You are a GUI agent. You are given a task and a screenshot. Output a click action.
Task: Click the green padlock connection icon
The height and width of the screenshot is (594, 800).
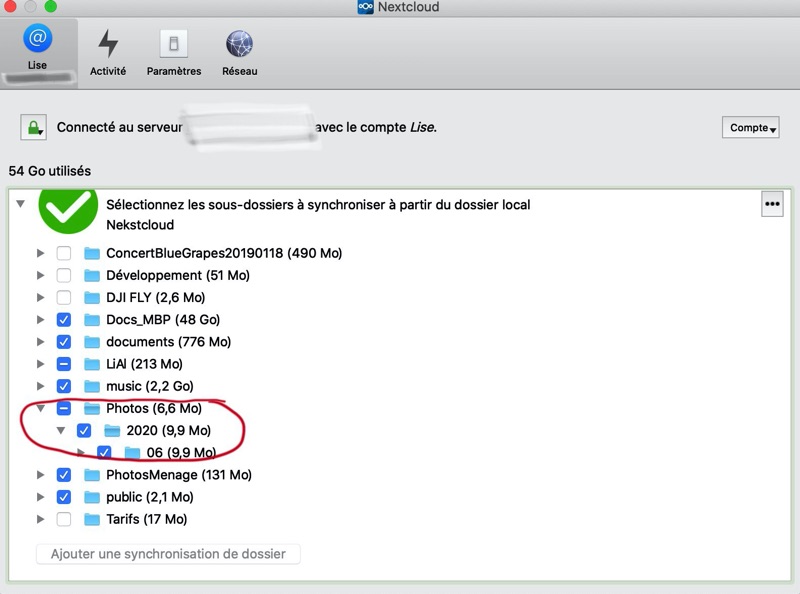point(35,128)
